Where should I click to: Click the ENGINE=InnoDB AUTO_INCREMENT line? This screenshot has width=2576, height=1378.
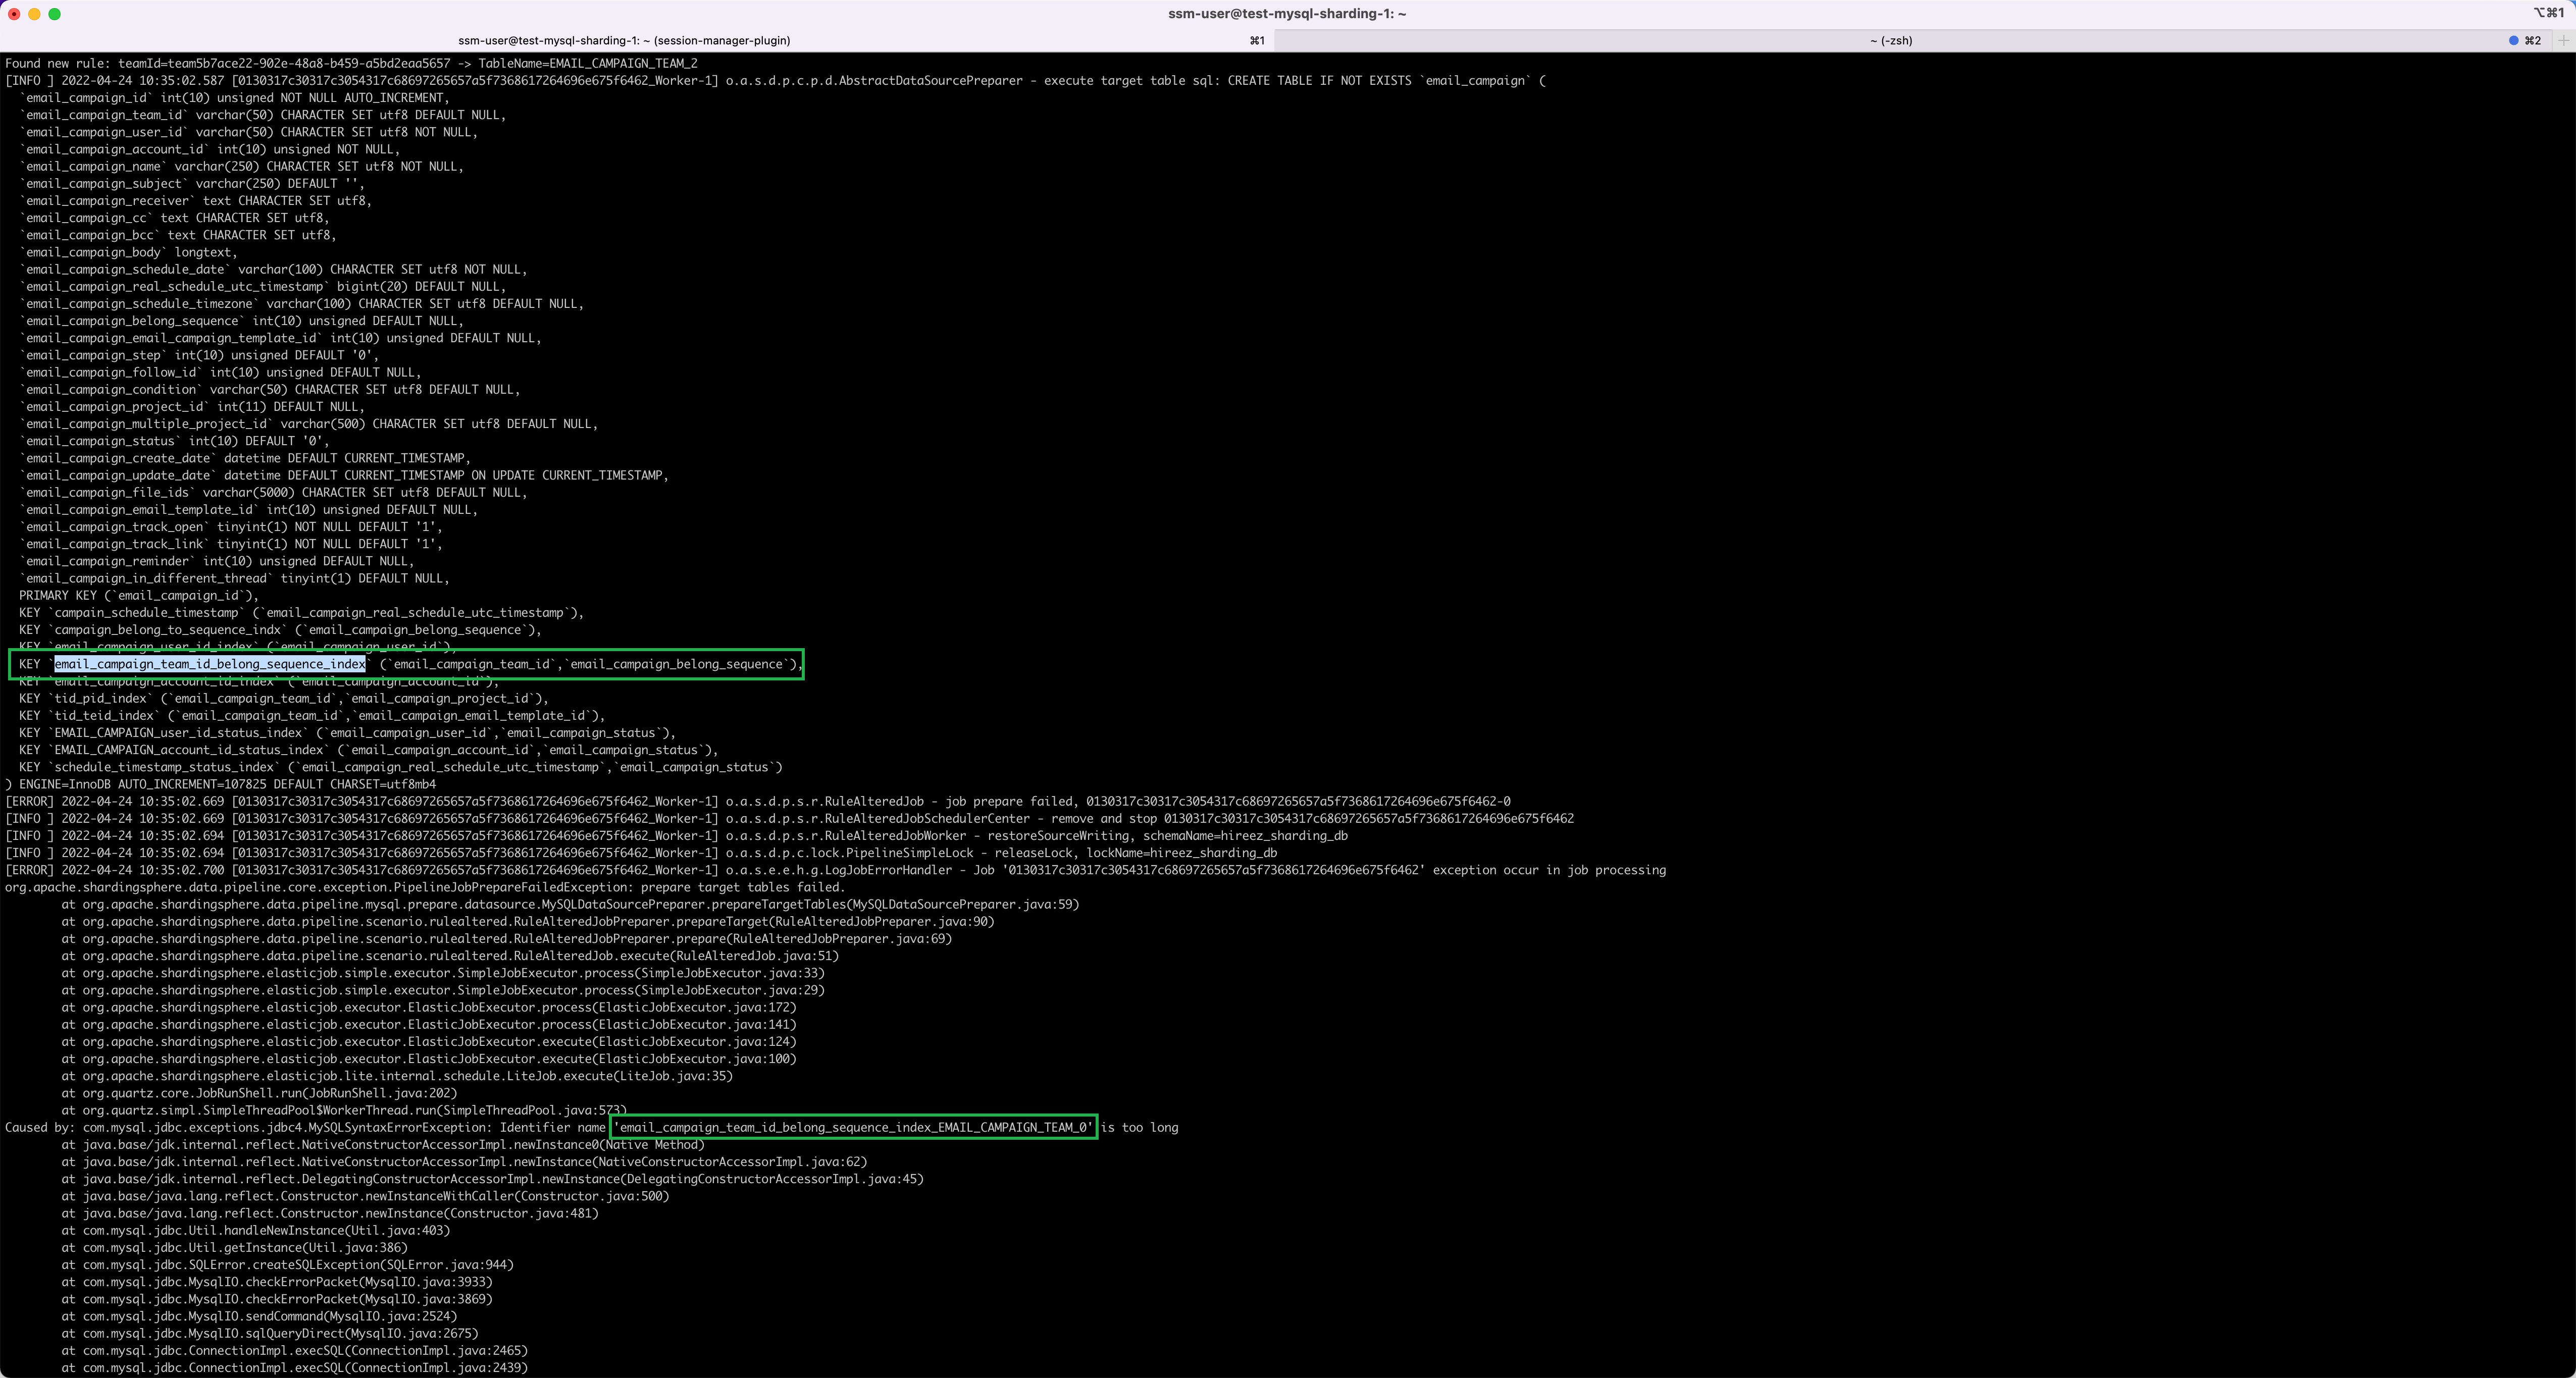click(x=220, y=784)
